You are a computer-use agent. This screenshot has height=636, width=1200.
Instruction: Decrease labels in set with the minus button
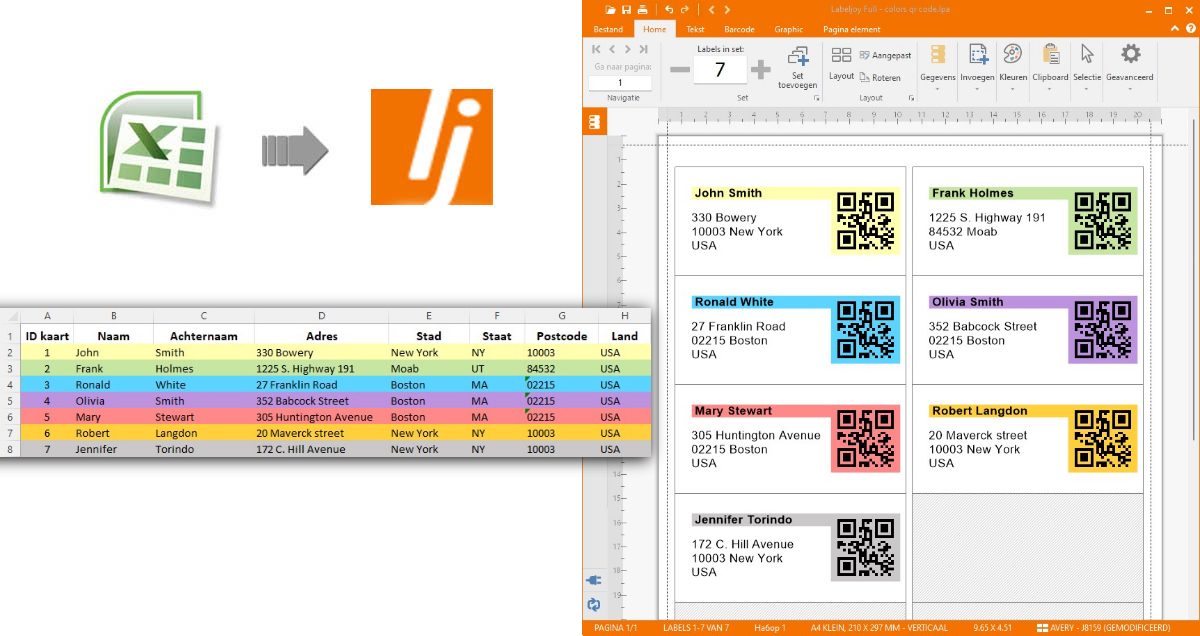680,69
